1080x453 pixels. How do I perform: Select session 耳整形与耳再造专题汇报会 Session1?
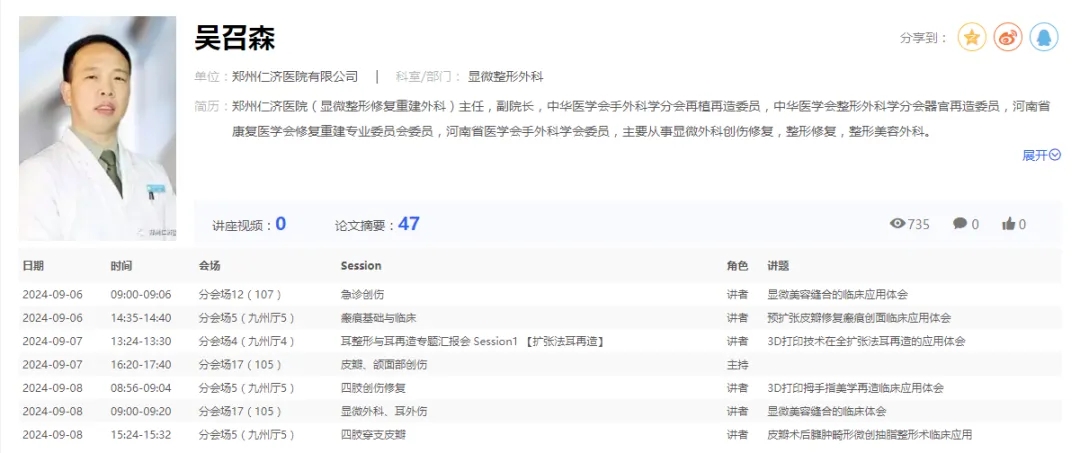click(x=472, y=341)
